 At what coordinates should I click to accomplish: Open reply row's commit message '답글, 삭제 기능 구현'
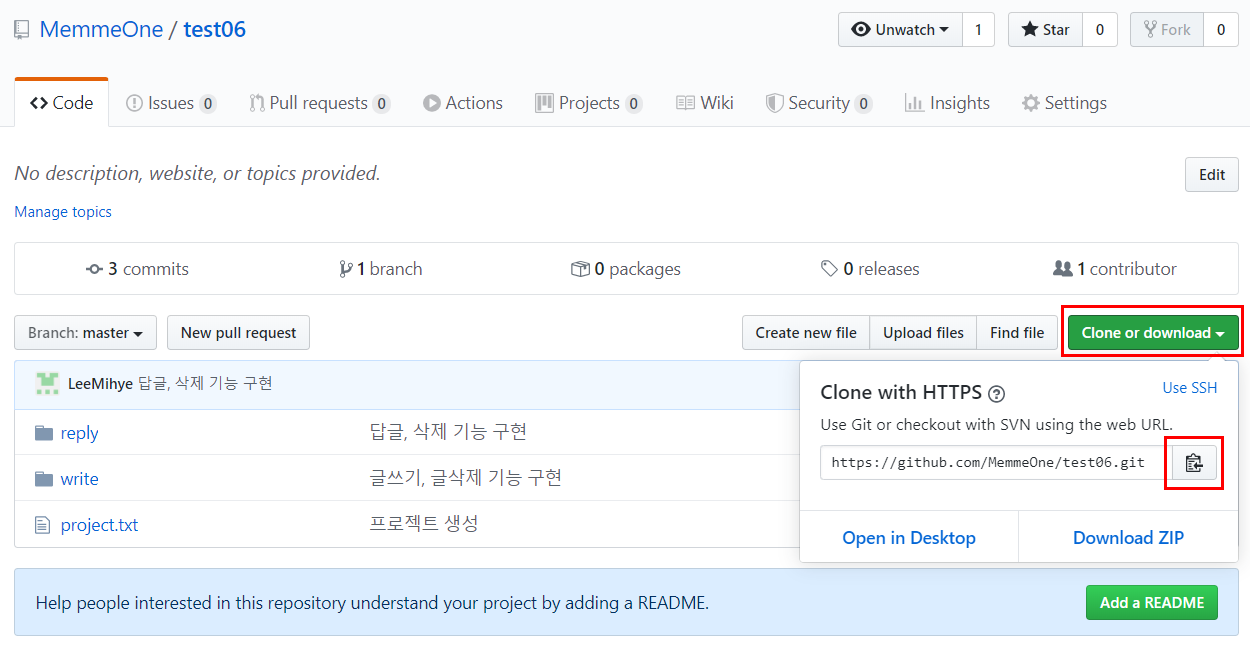pos(448,432)
